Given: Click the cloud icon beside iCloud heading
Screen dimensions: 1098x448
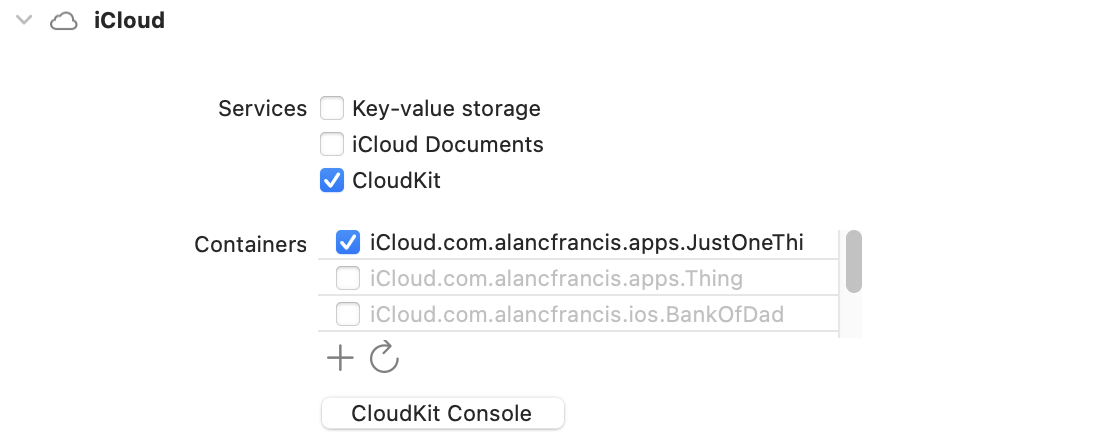Looking at the screenshot, I should click(x=64, y=22).
